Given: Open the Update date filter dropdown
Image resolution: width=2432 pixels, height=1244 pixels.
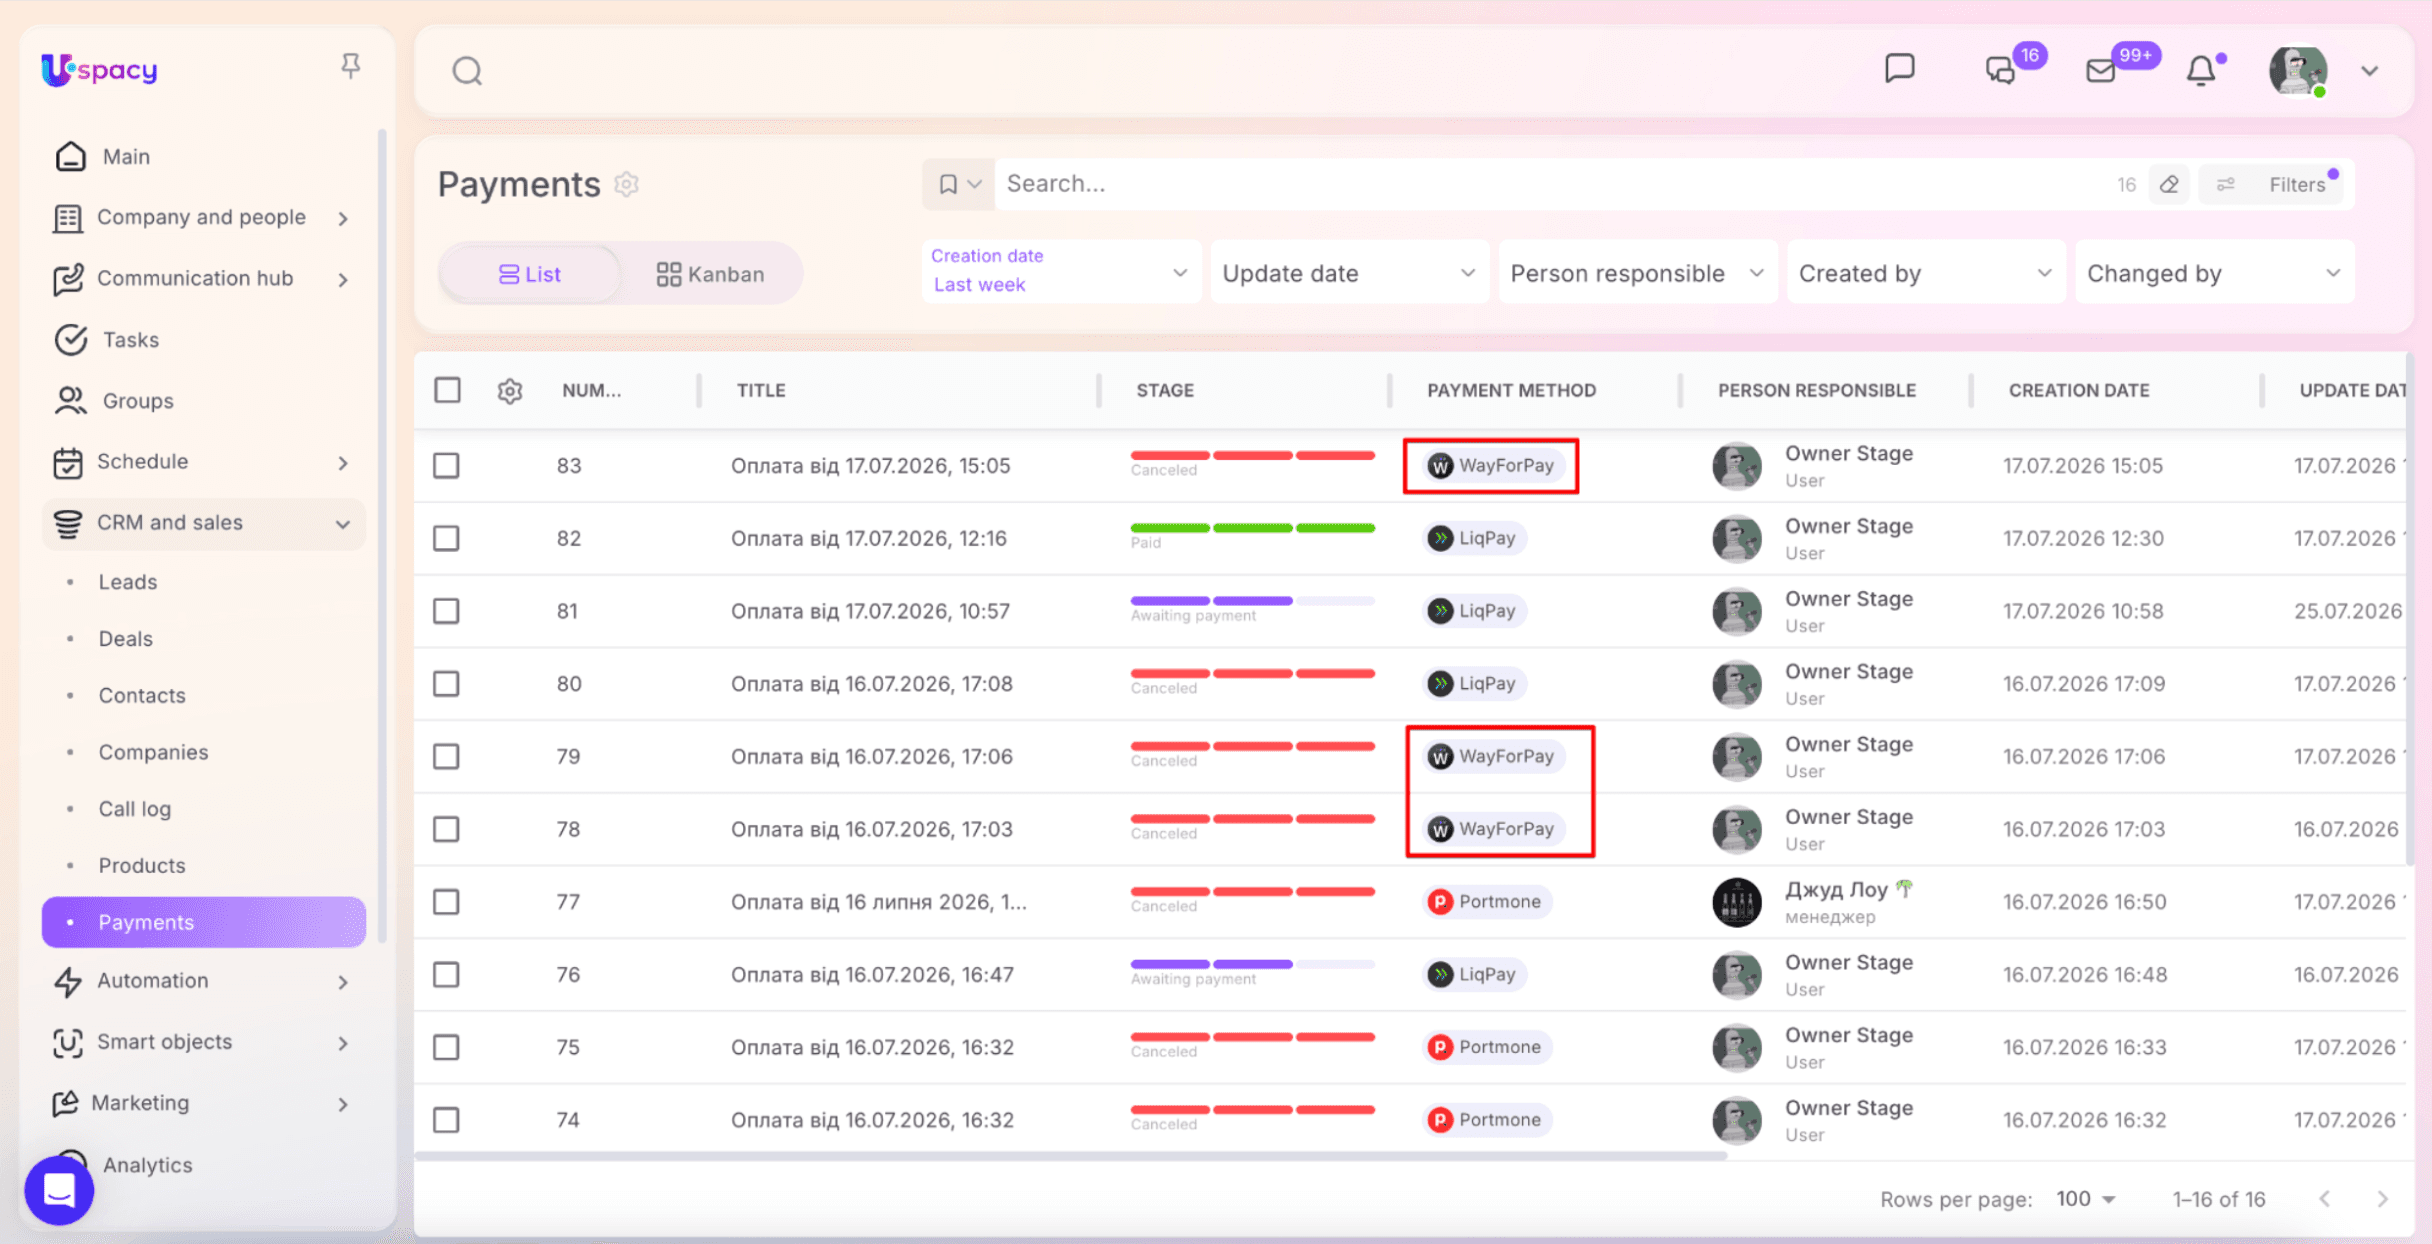Looking at the screenshot, I should click(x=1349, y=273).
